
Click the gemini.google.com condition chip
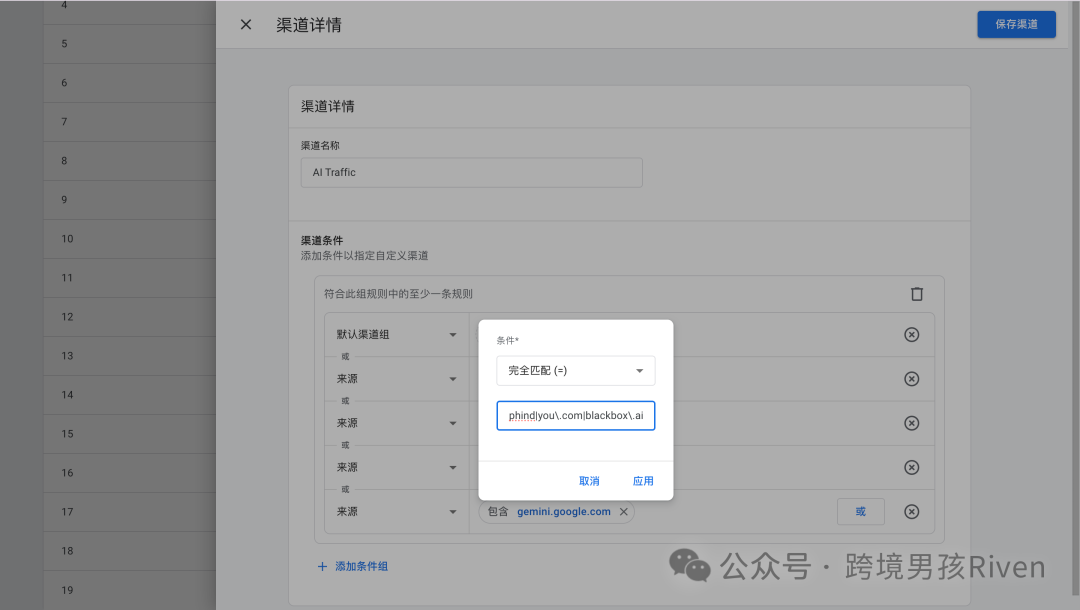coord(556,512)
